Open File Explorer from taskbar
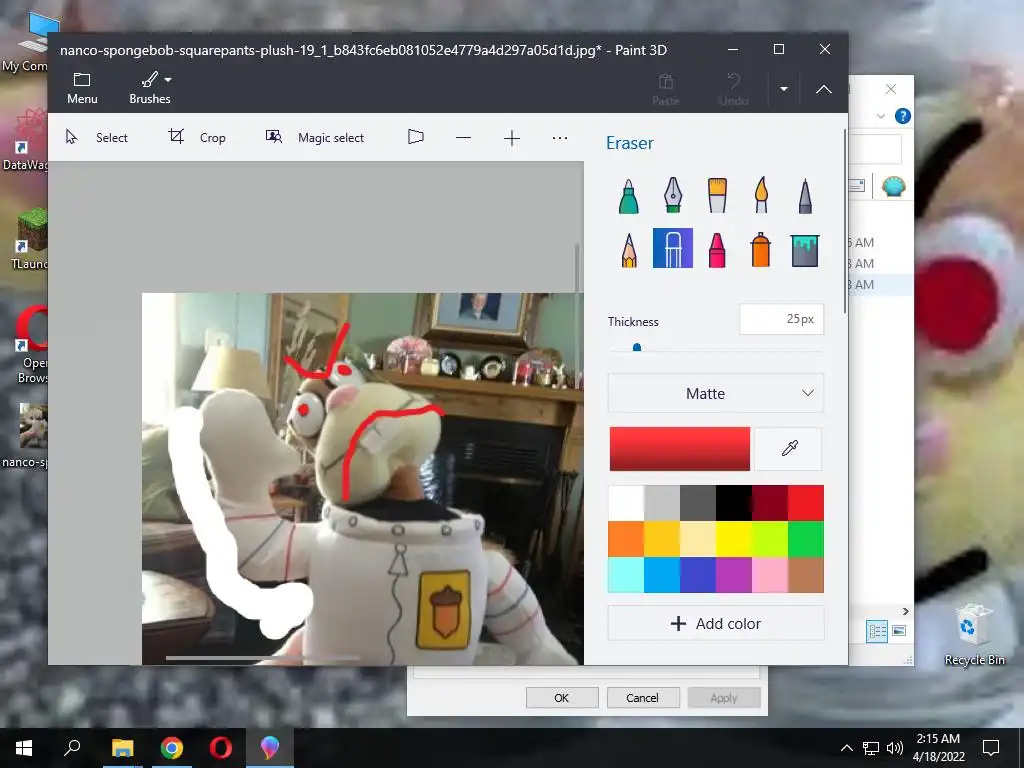Image resolution: width=1024 pixels, height=768 pixels. point(122,748)
